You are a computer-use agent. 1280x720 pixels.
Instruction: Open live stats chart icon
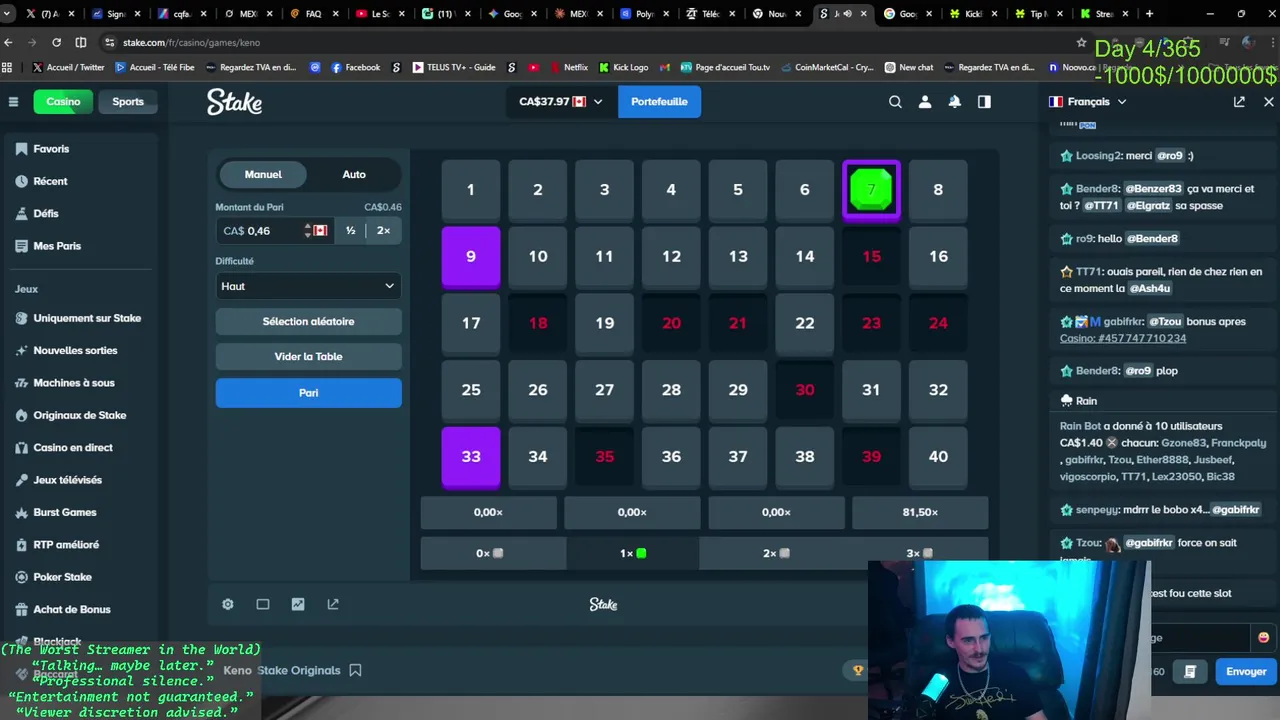tap(298, 604)
